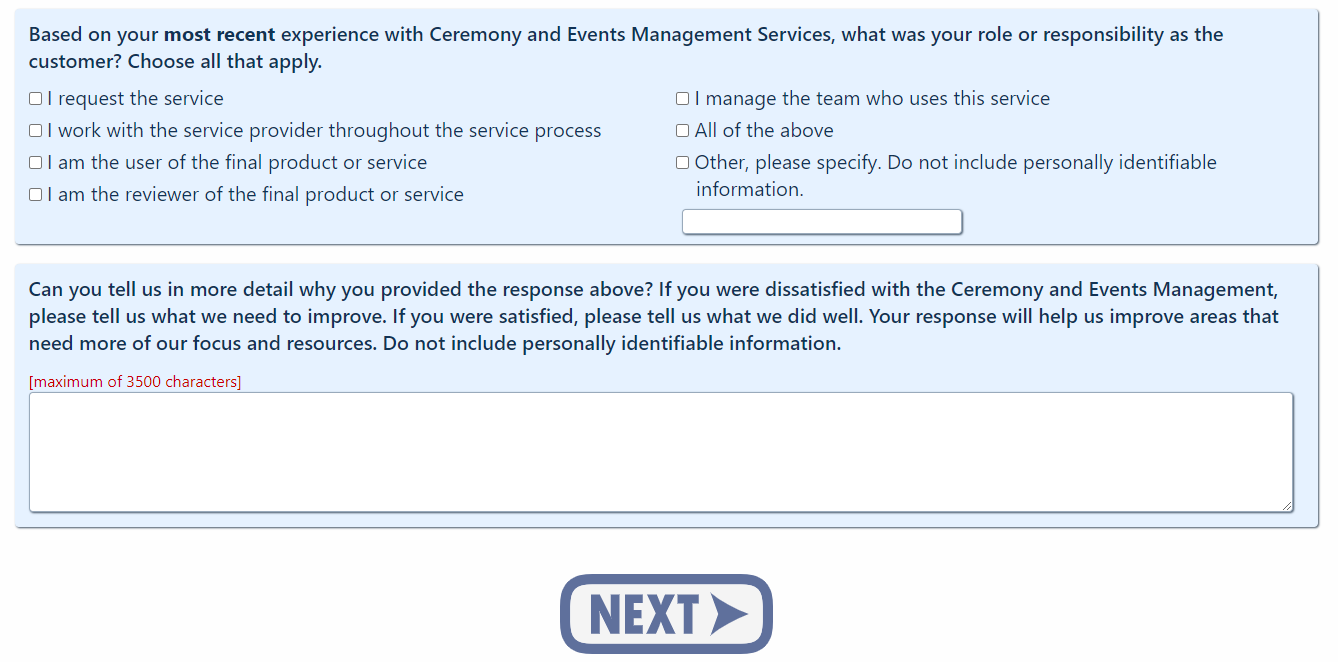Click the arrow icon inside NEXT button
The height and width of the screenshot is (662, 1338).
(728, 614)
